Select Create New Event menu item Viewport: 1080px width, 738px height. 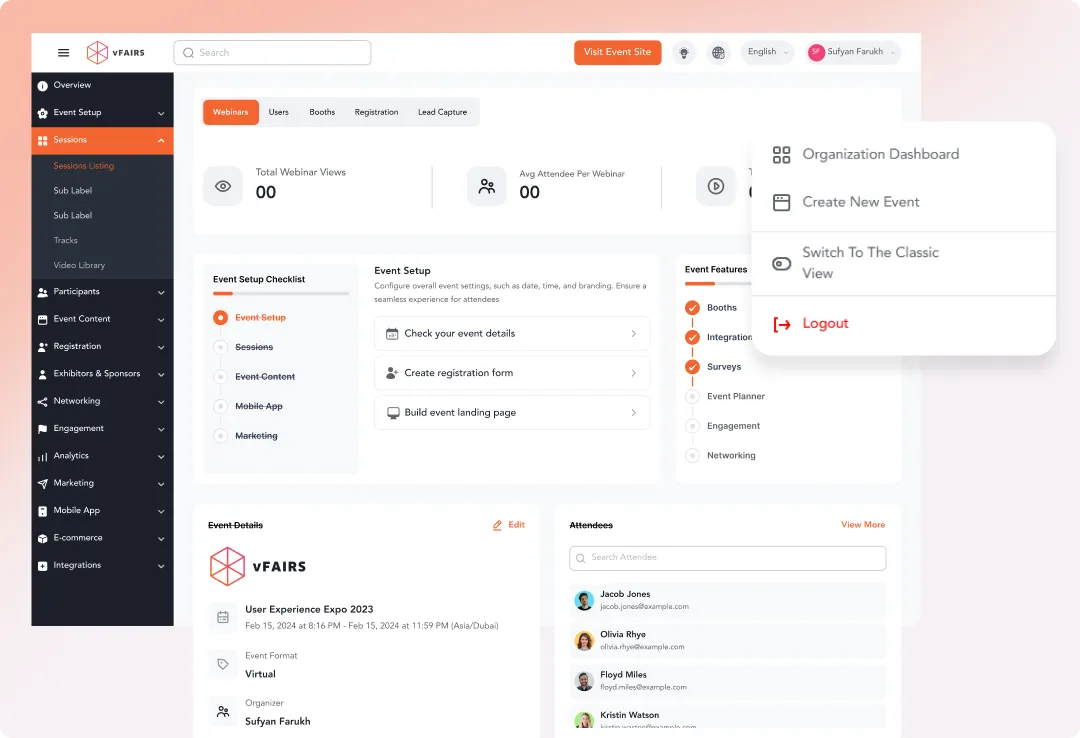(860, 202)
